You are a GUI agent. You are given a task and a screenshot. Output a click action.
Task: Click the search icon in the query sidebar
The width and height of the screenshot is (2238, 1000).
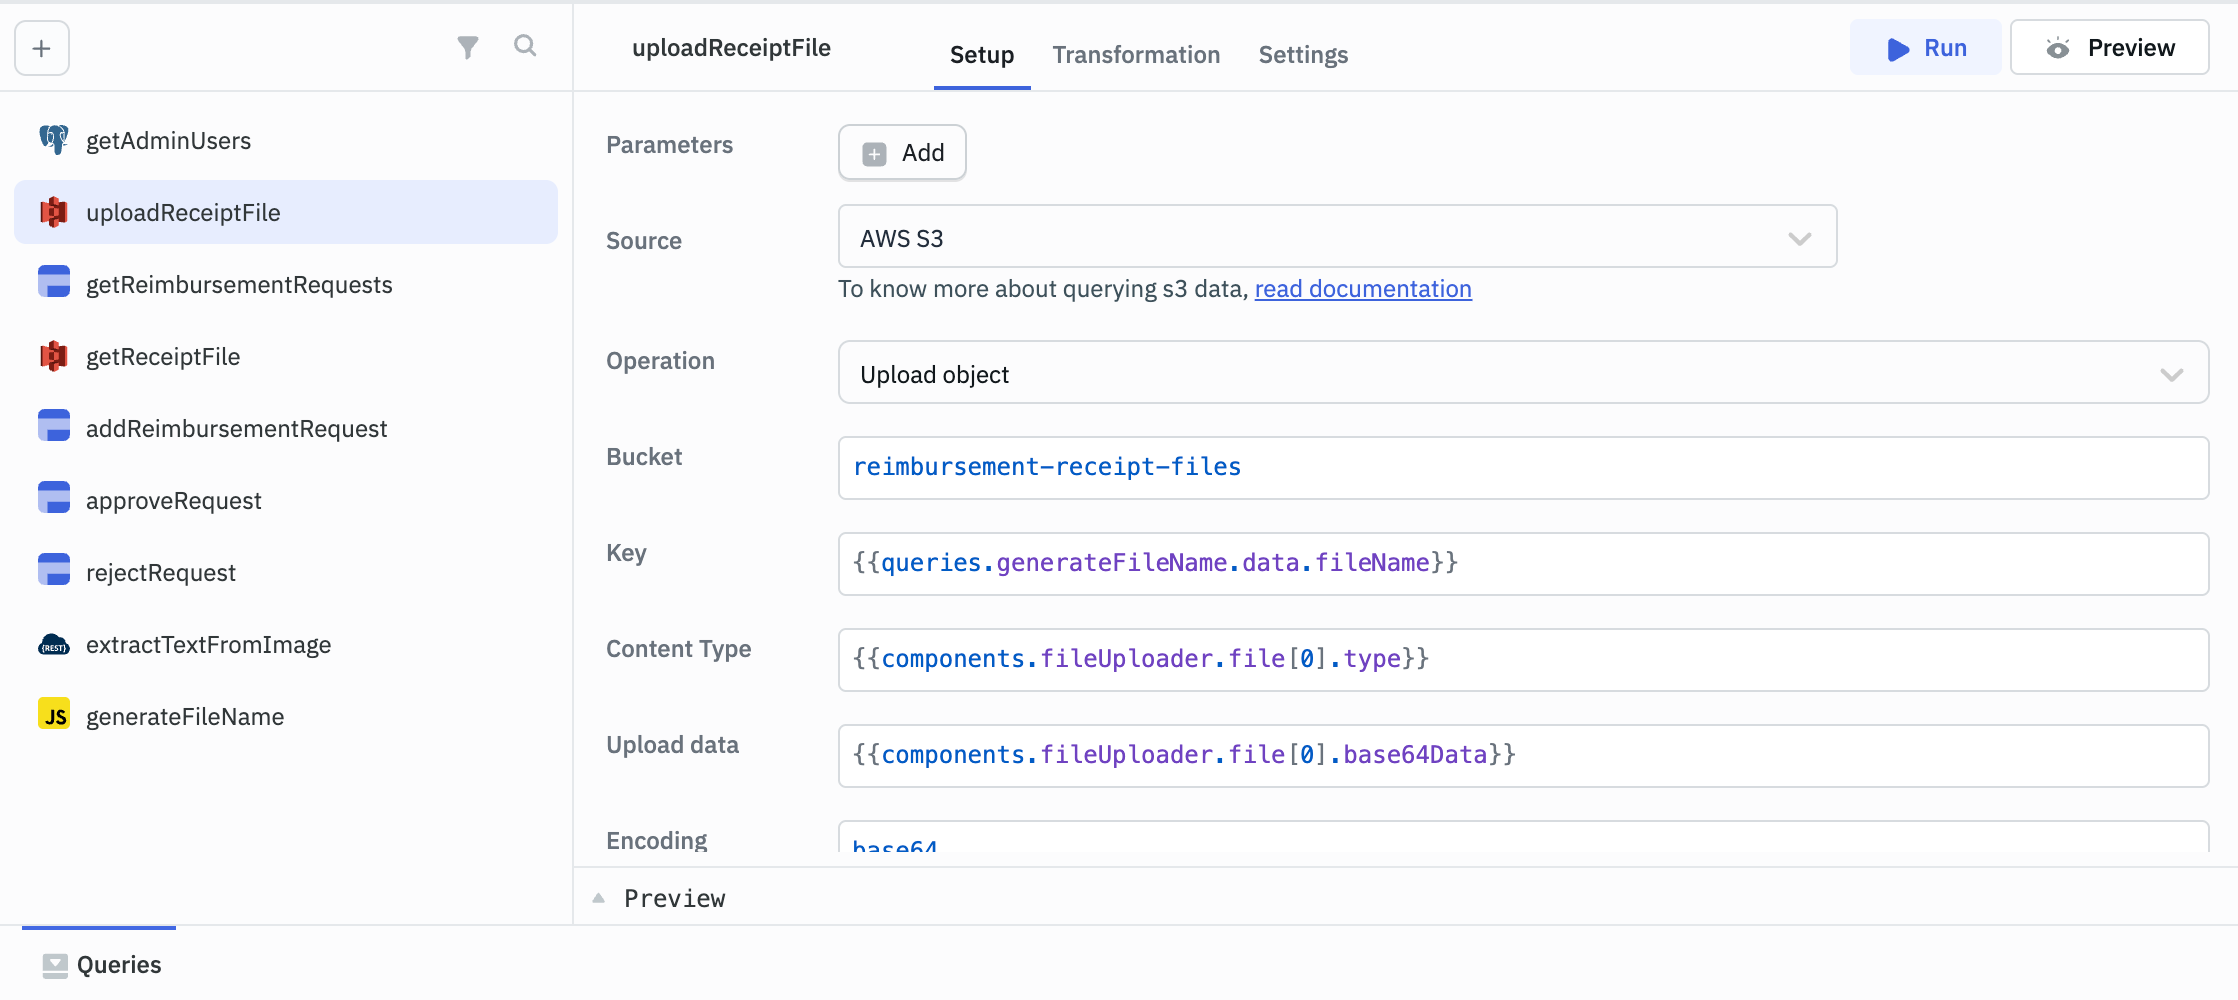point(525,46)
